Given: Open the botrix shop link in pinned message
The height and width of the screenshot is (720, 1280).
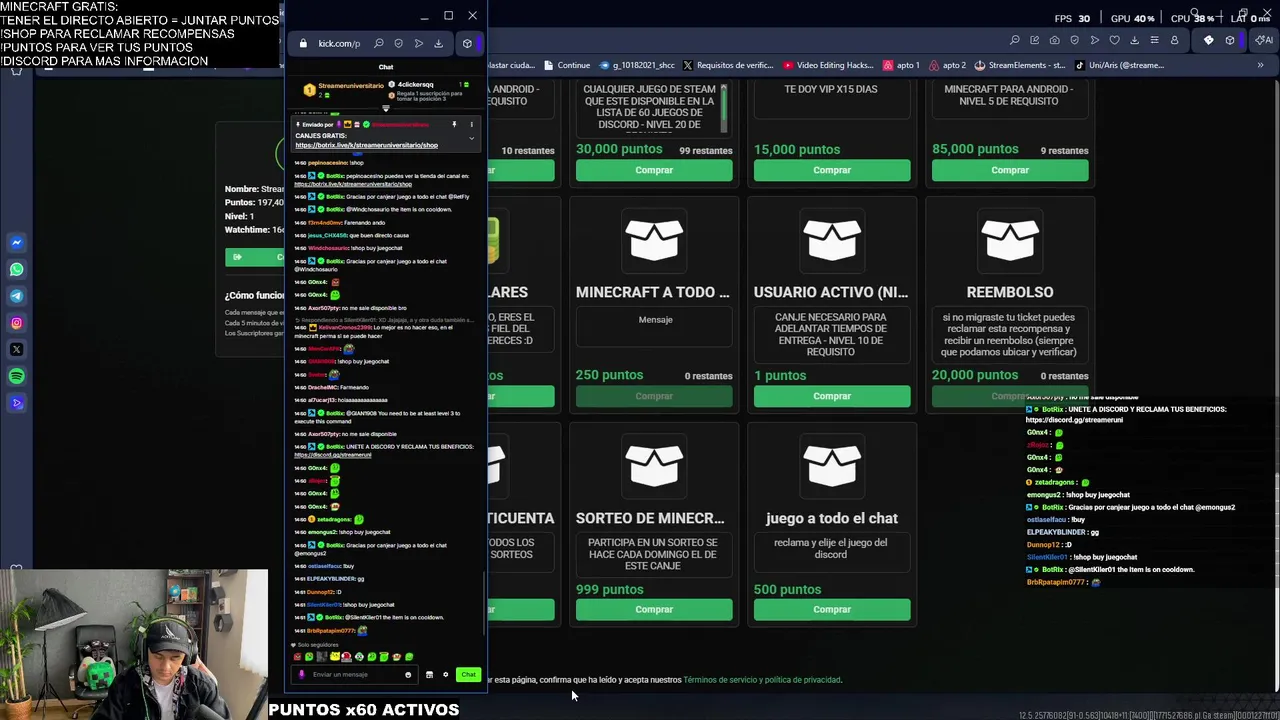Looking at the screenshot, I should click(x=366, y=145).
